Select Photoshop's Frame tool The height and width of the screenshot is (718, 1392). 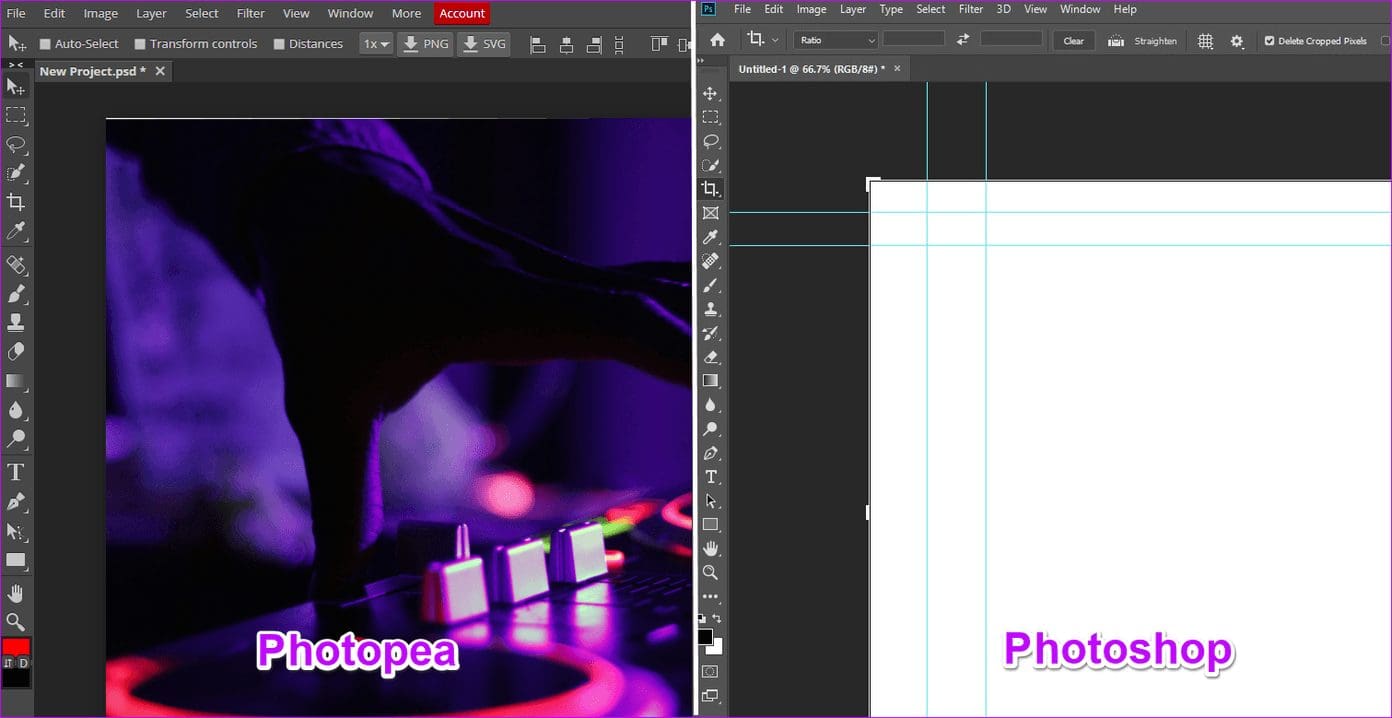[710, 213]
